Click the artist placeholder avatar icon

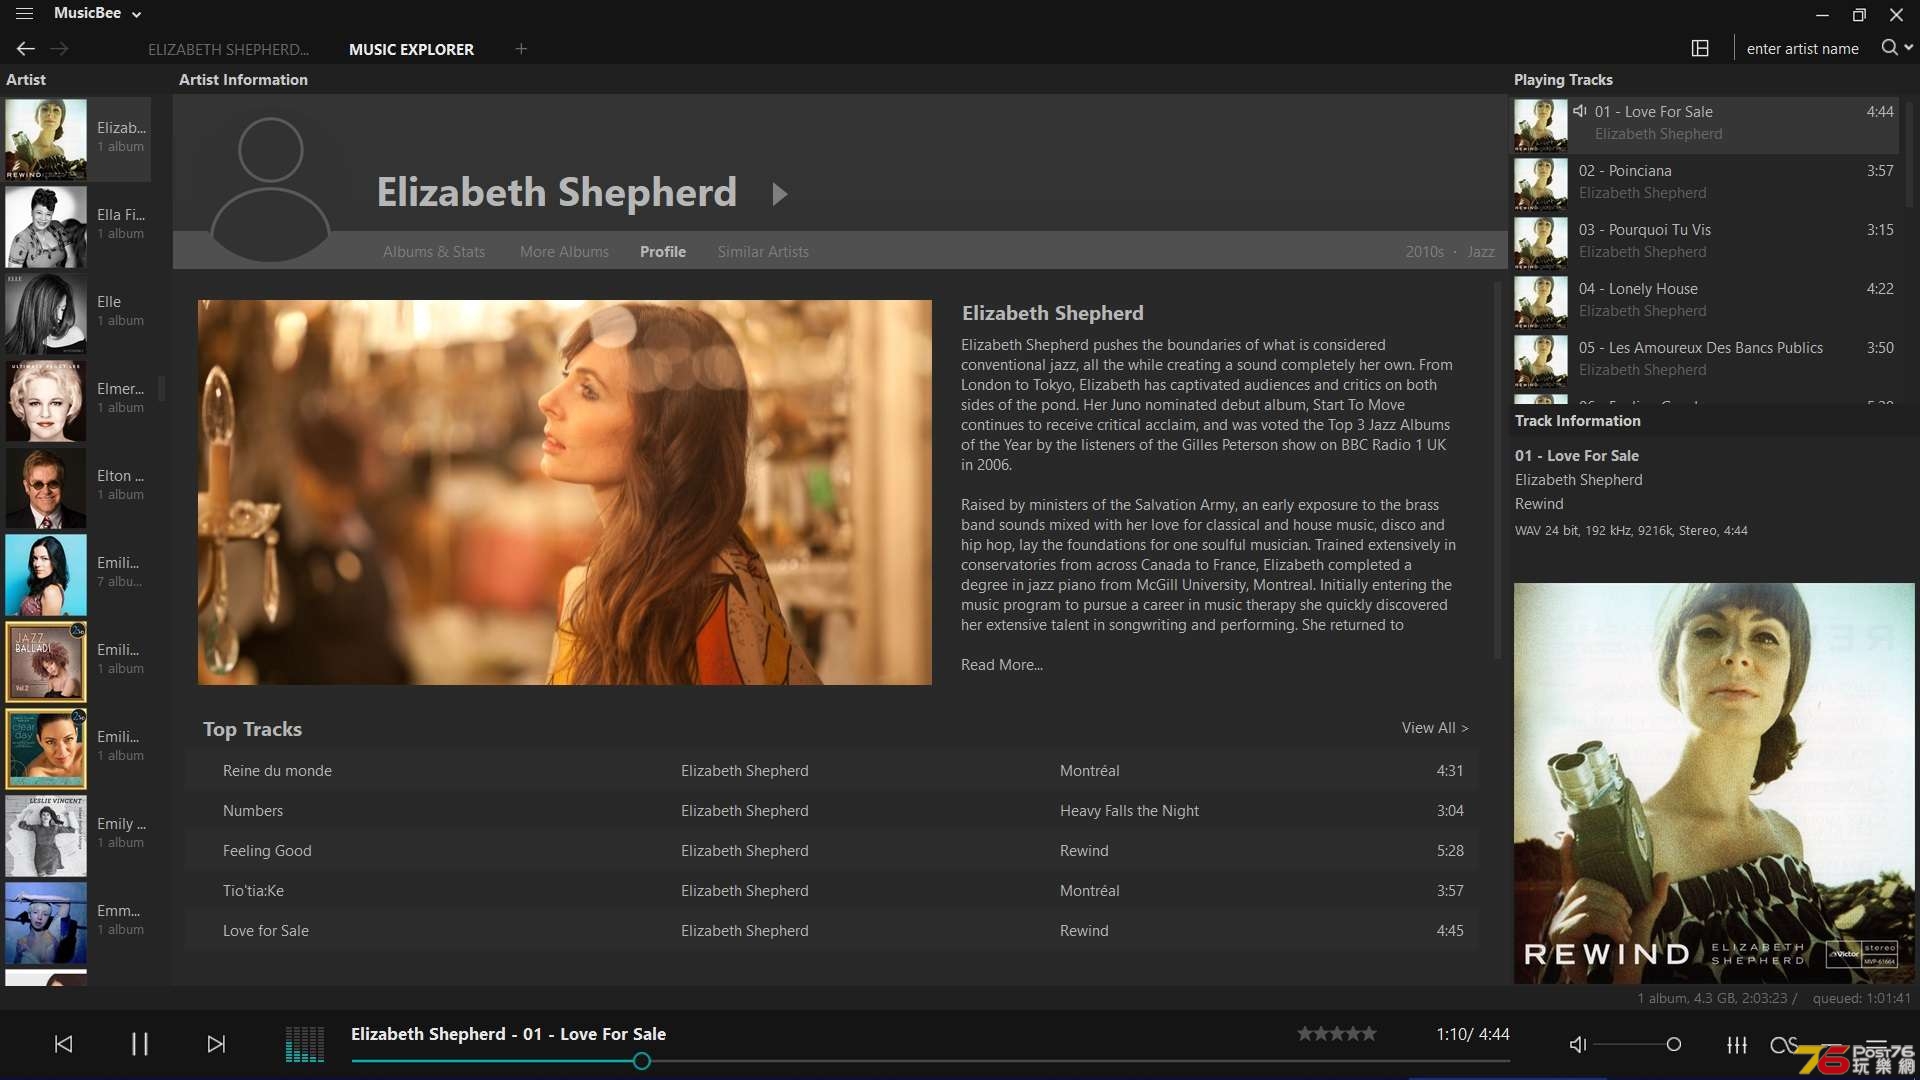click(270, 188)
